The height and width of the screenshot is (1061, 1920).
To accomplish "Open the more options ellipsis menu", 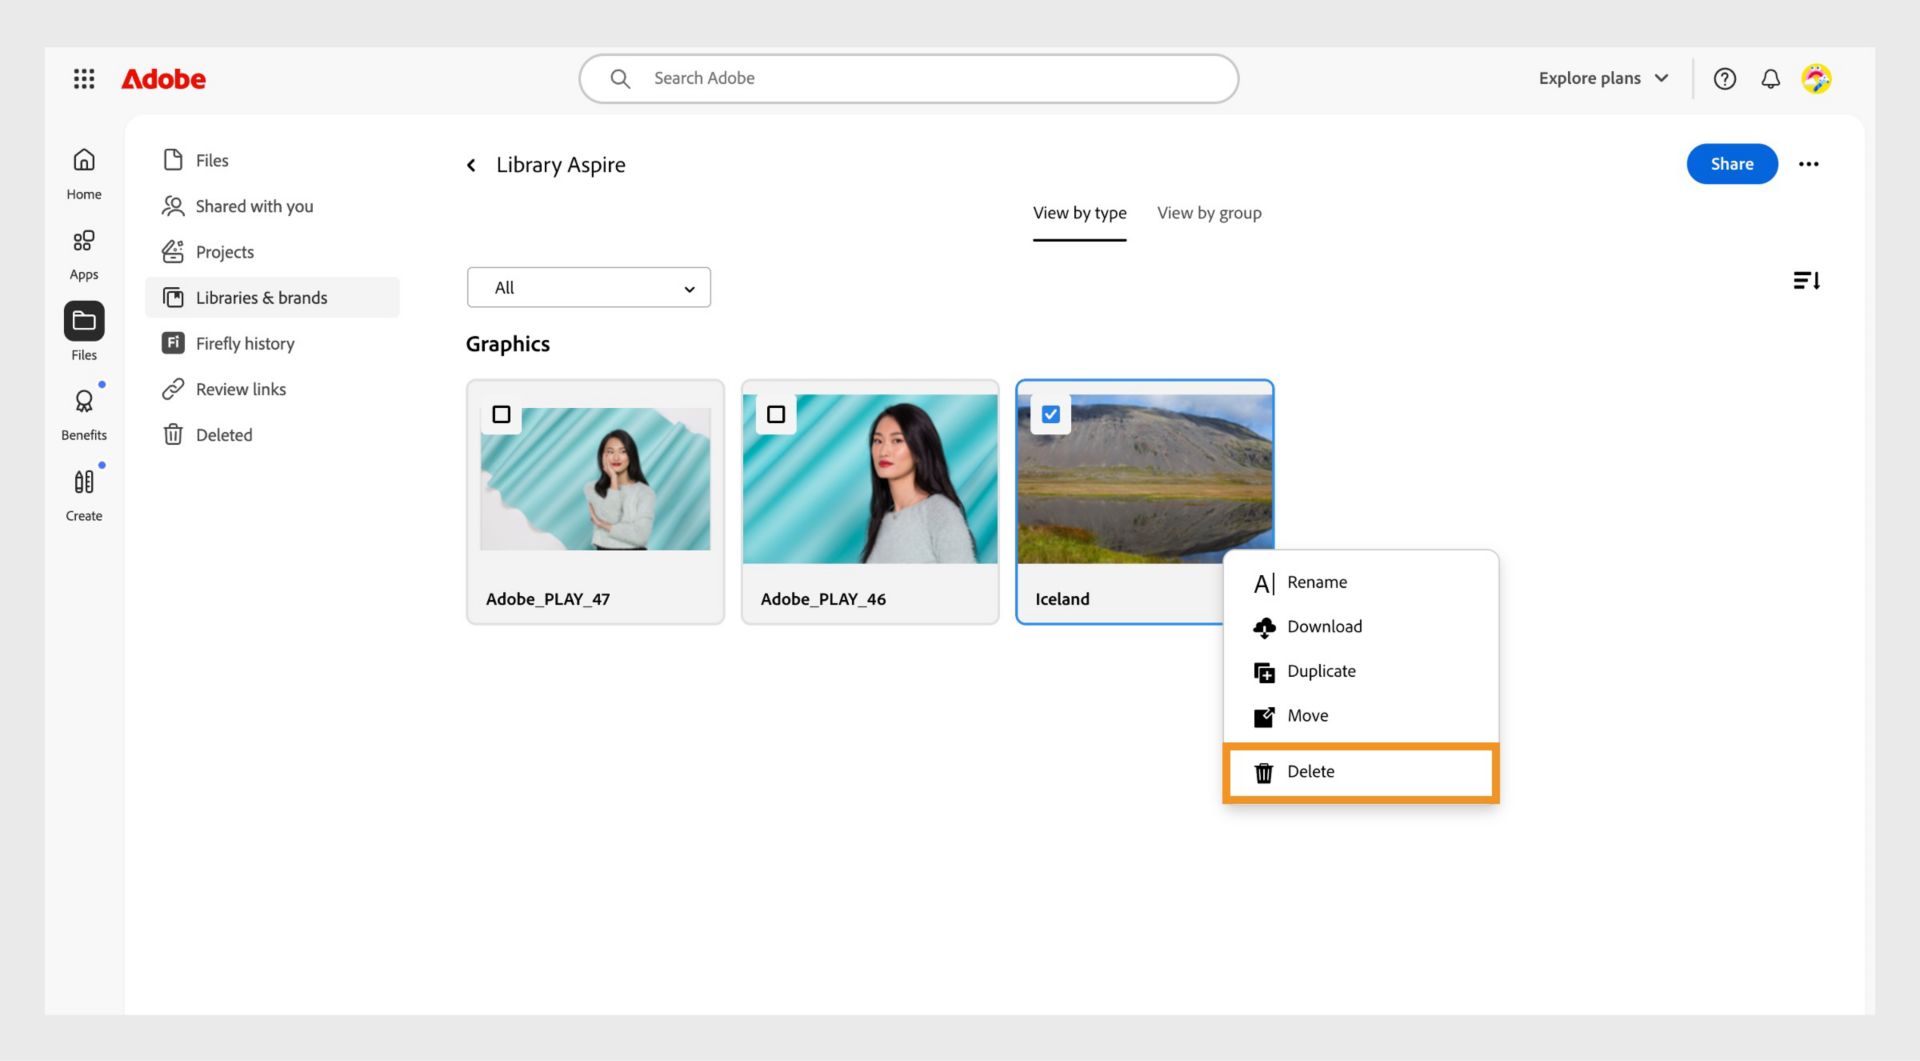I will coord(1808,164).
